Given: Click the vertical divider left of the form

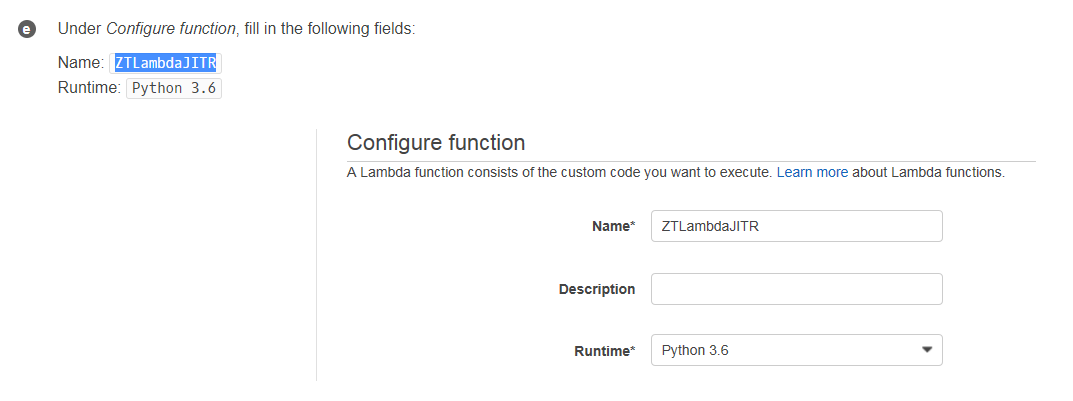Looking at the screenshot, I should 316,255.
